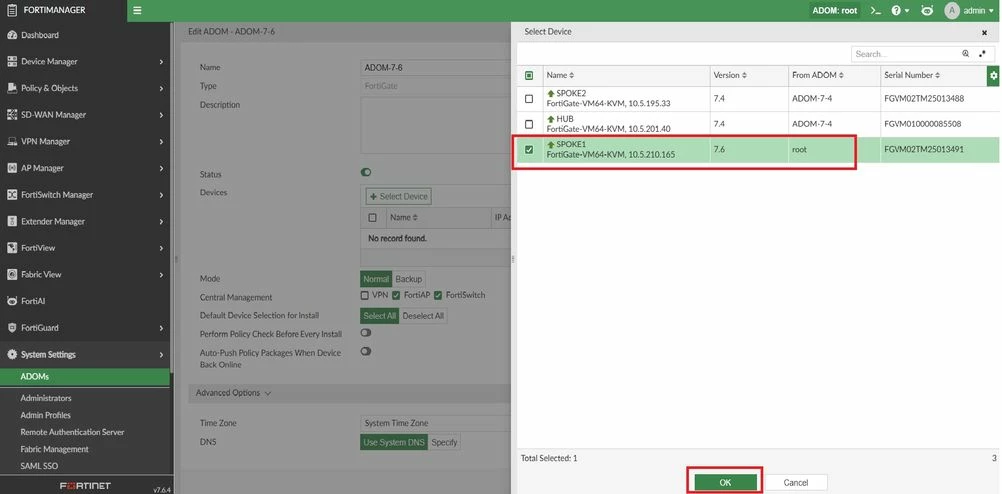Click the FortiAI sidebar icon
The image size is (1002, 494).
(x=12, y=301)
